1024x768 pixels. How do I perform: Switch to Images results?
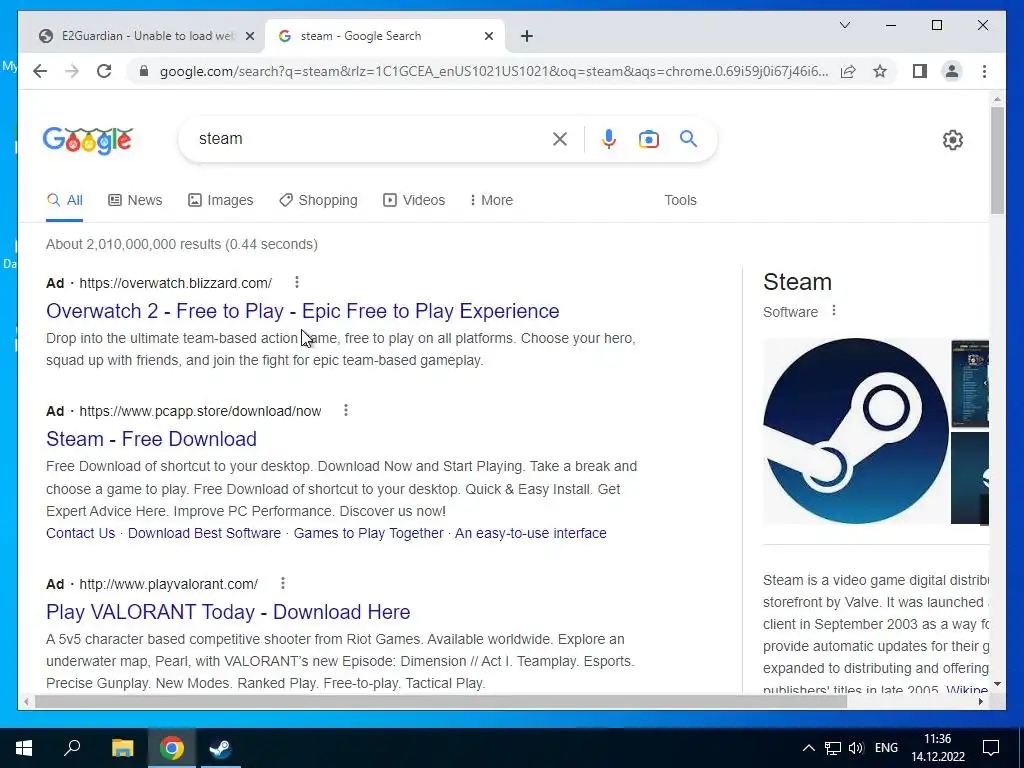pyautogui.click(x=221, y=200)
